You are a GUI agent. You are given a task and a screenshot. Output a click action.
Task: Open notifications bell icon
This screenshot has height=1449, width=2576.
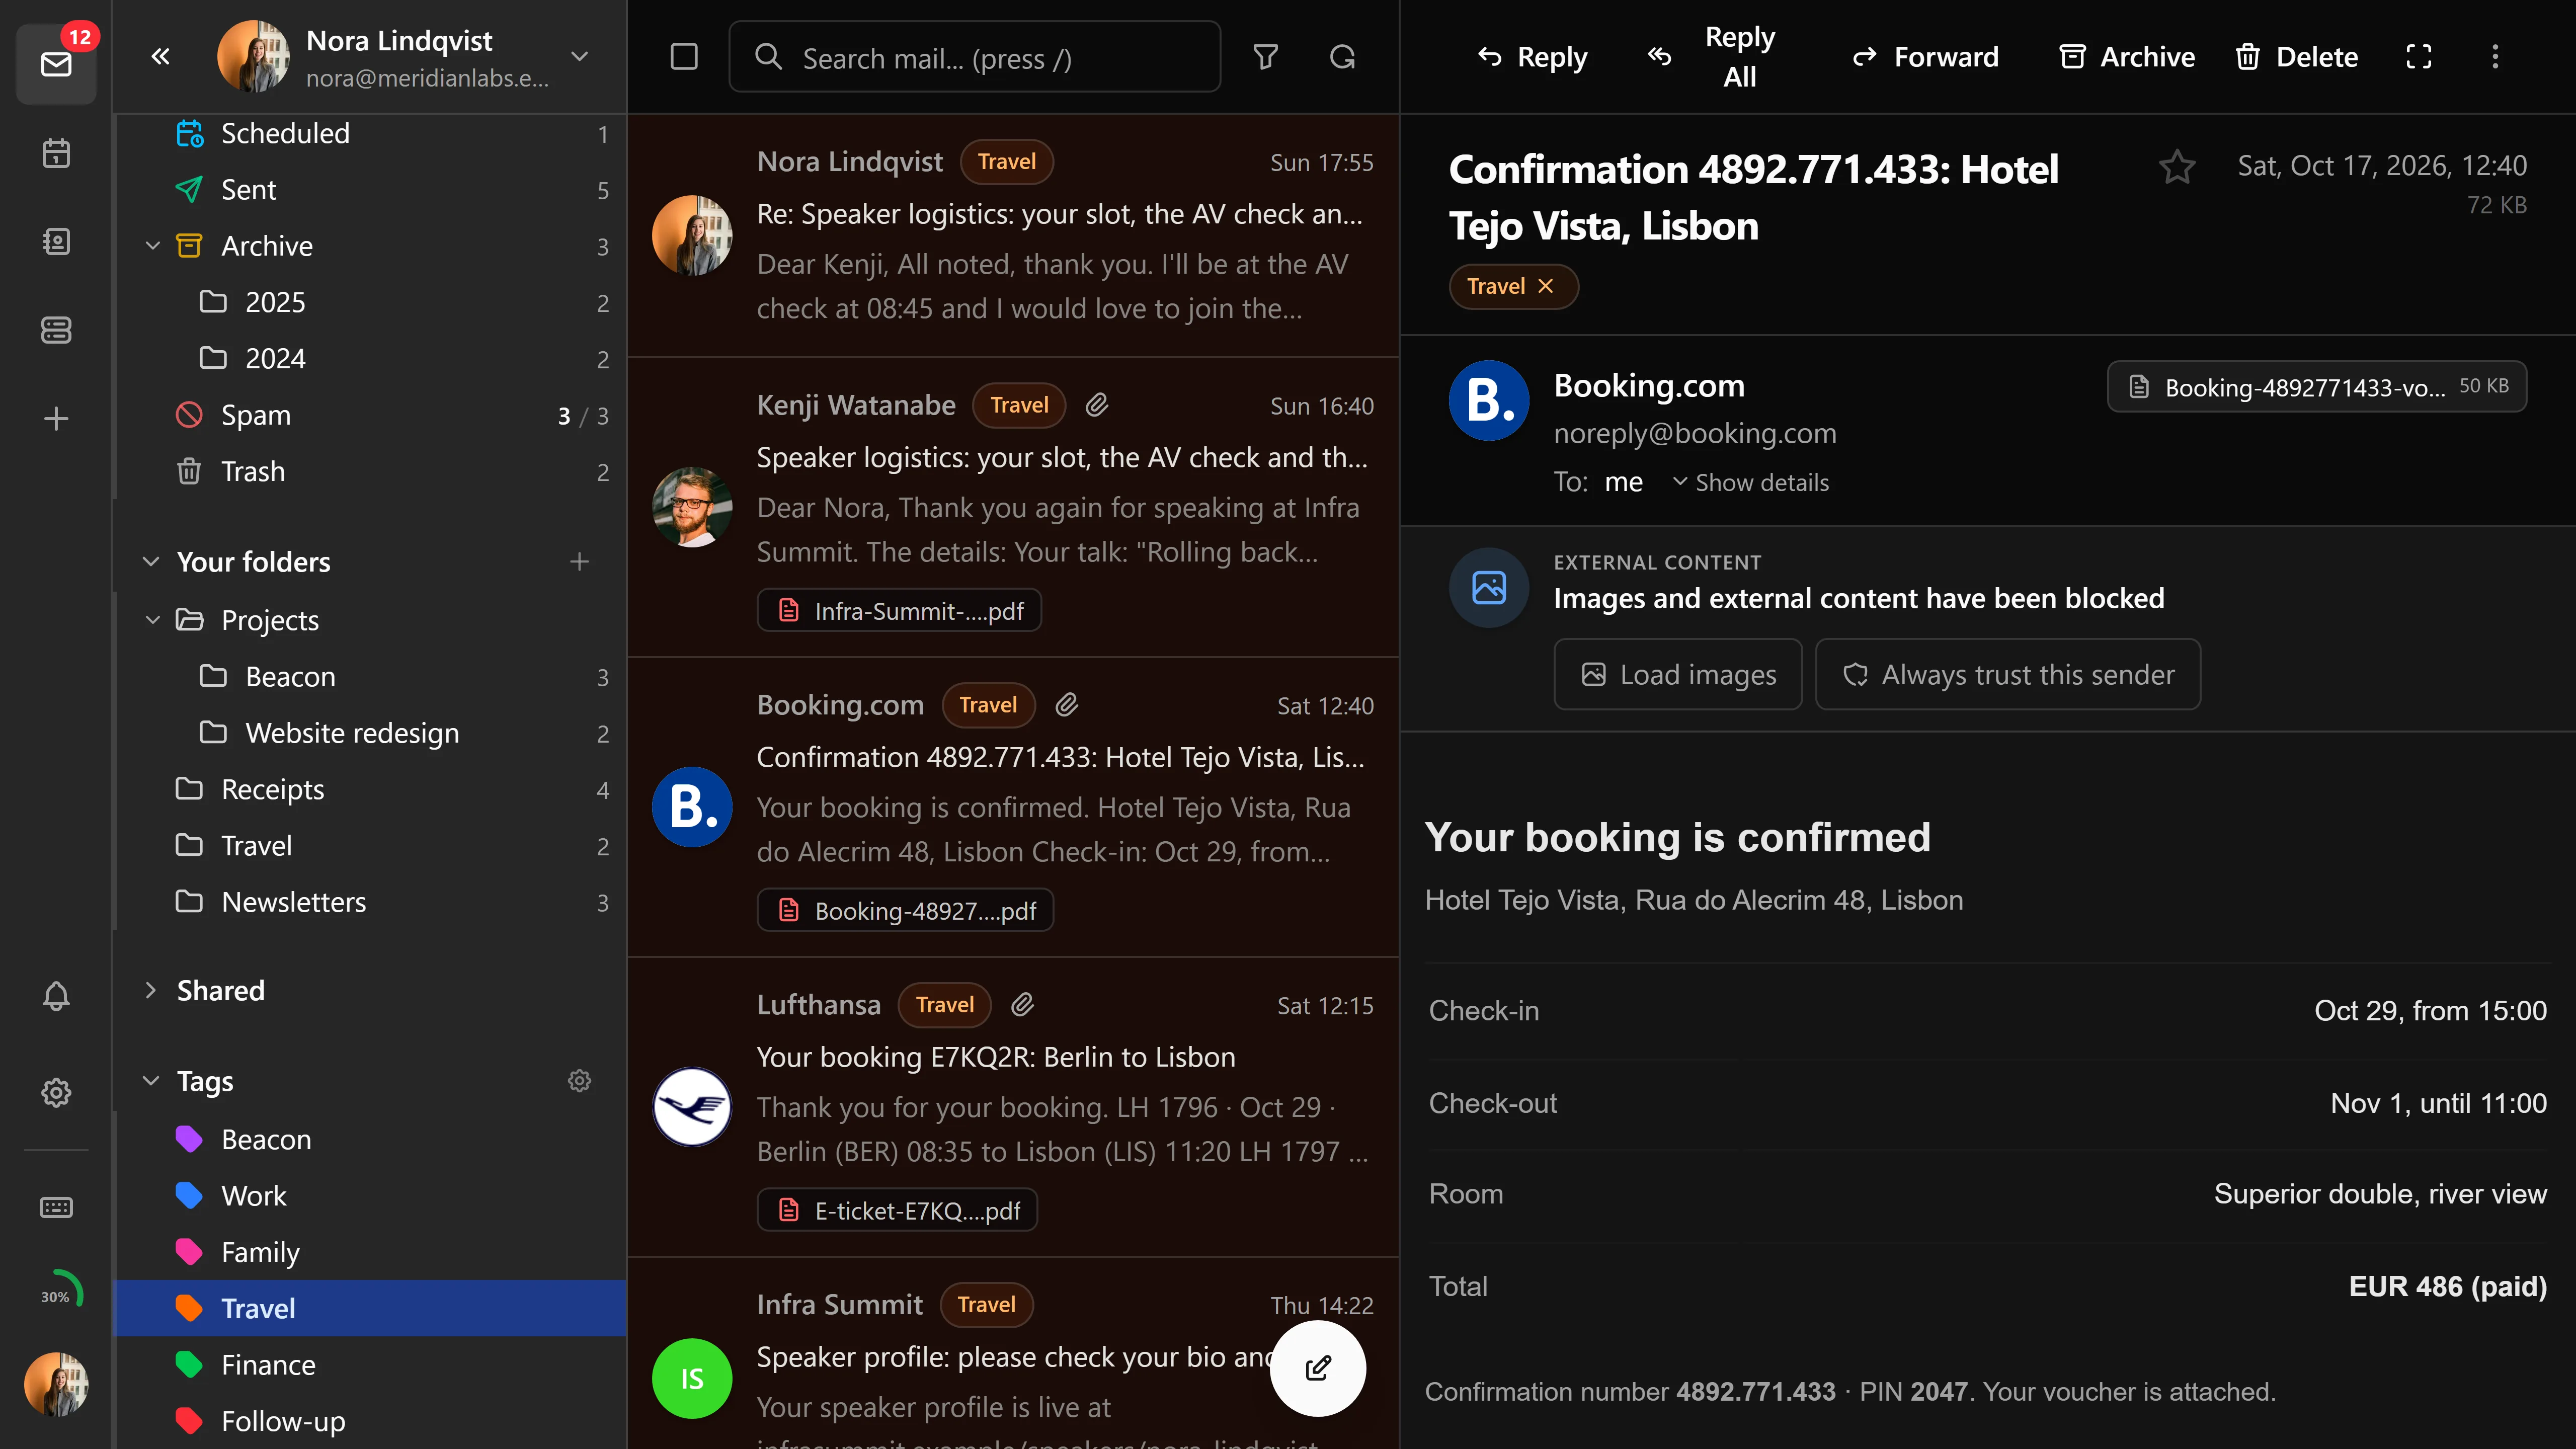coord(56,996)
